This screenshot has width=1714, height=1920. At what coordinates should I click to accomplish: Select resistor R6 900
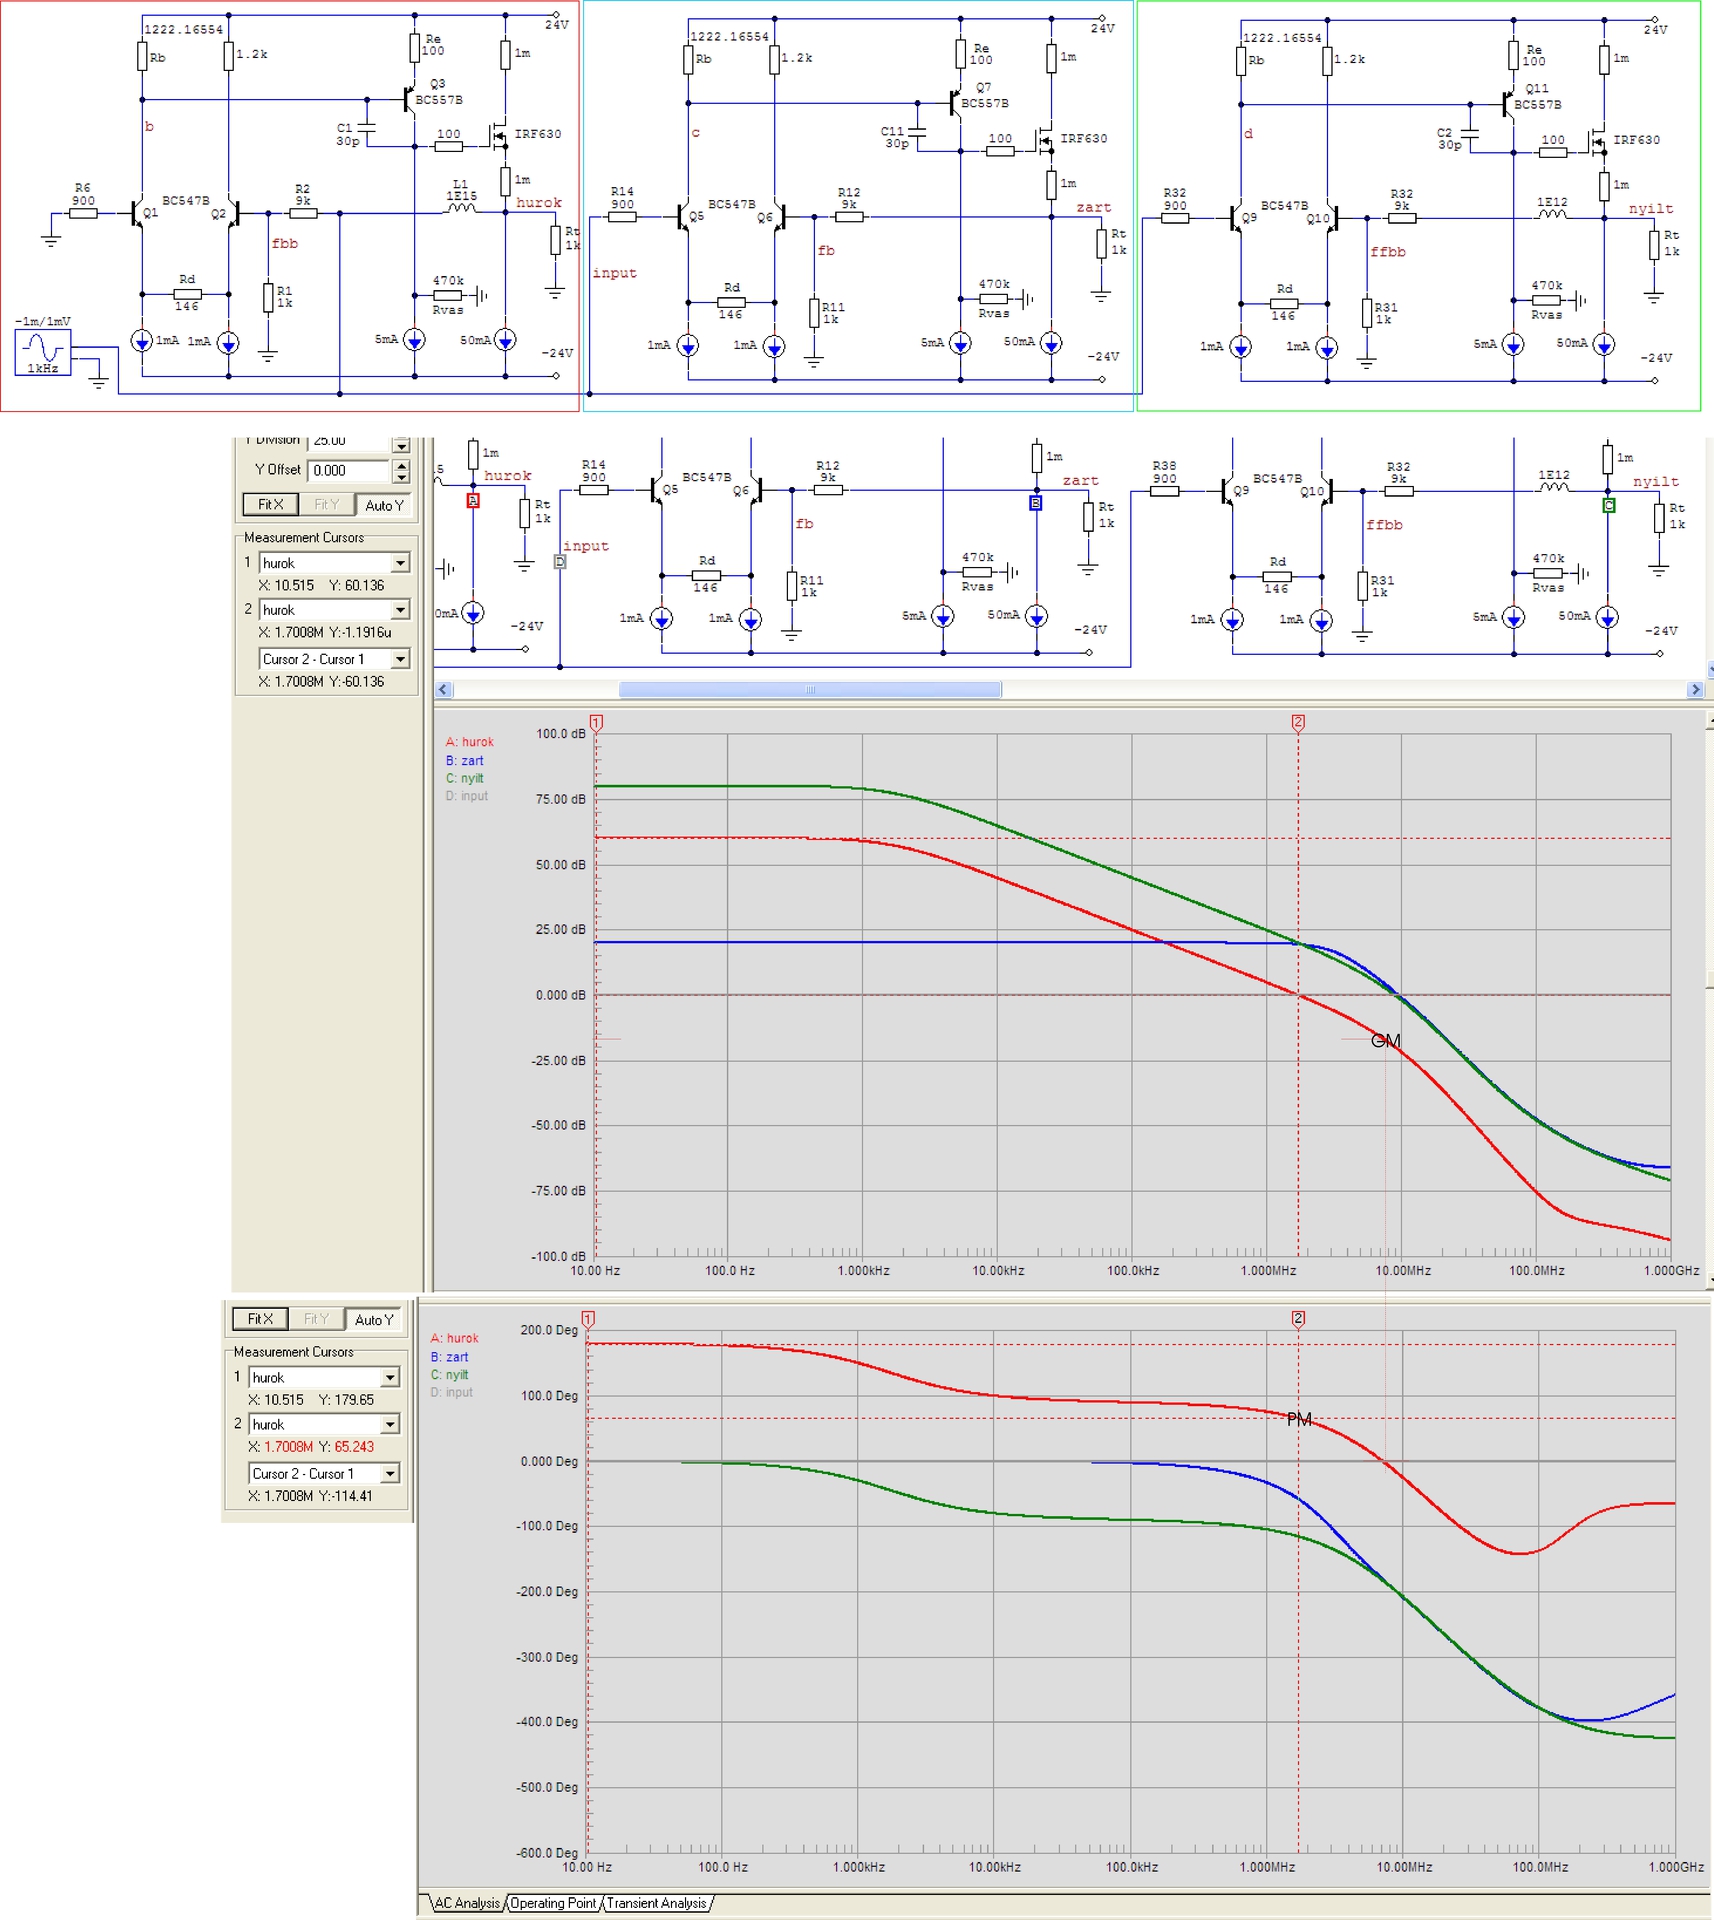tap(83, 213)
